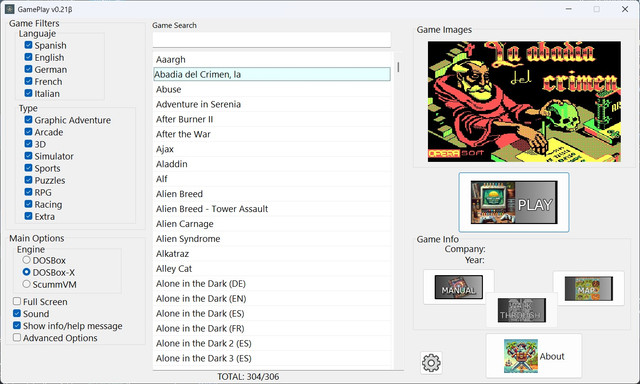Select Alone in the Dark (EN)
This screenshot has height=384, width=640.
click(x=272, y=299)
